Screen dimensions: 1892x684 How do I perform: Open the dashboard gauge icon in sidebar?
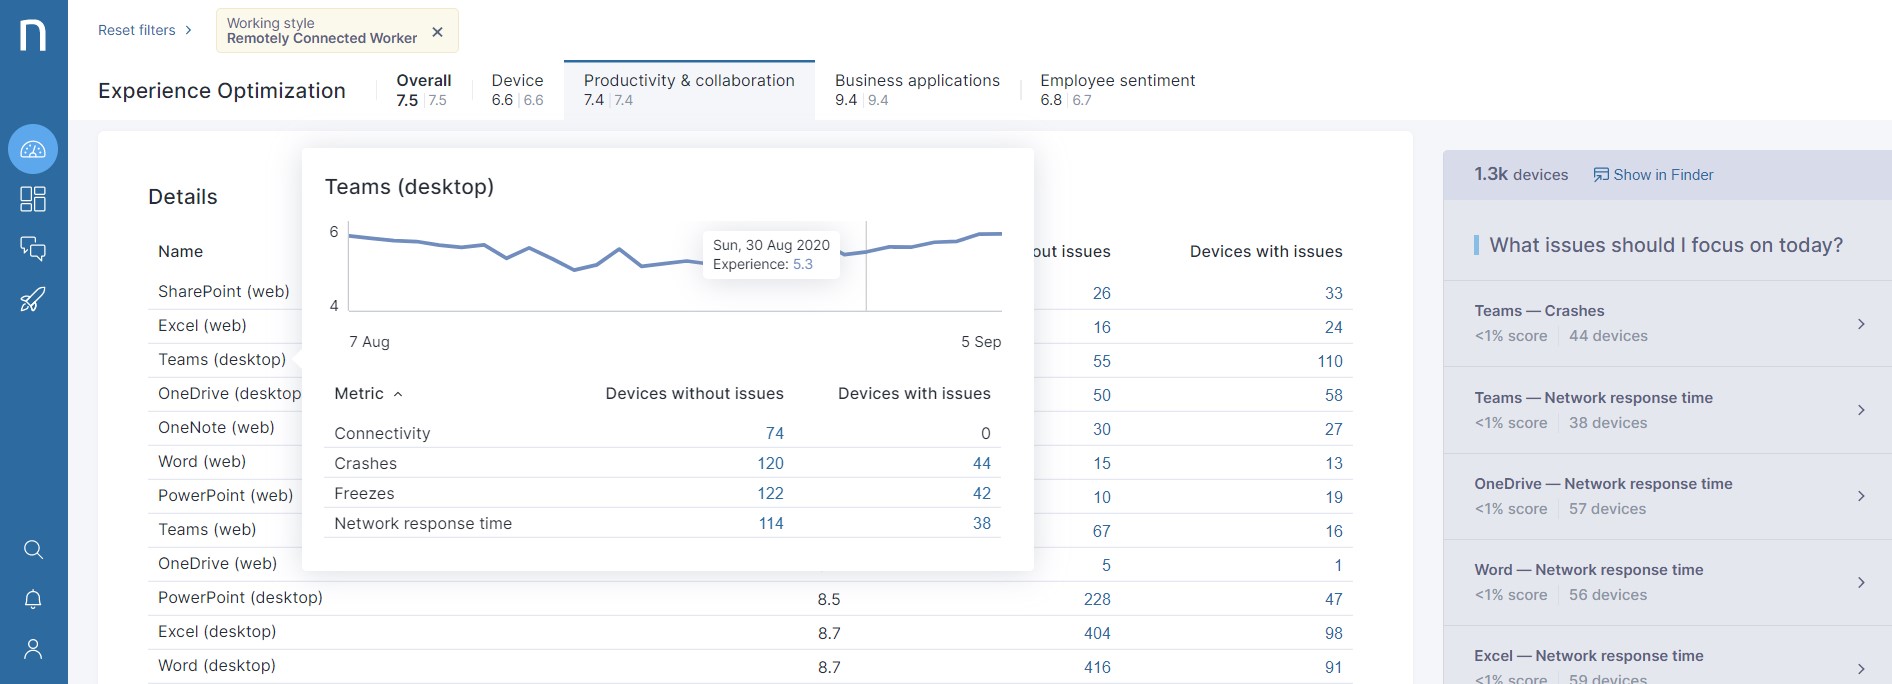click(x=33, y=150)
